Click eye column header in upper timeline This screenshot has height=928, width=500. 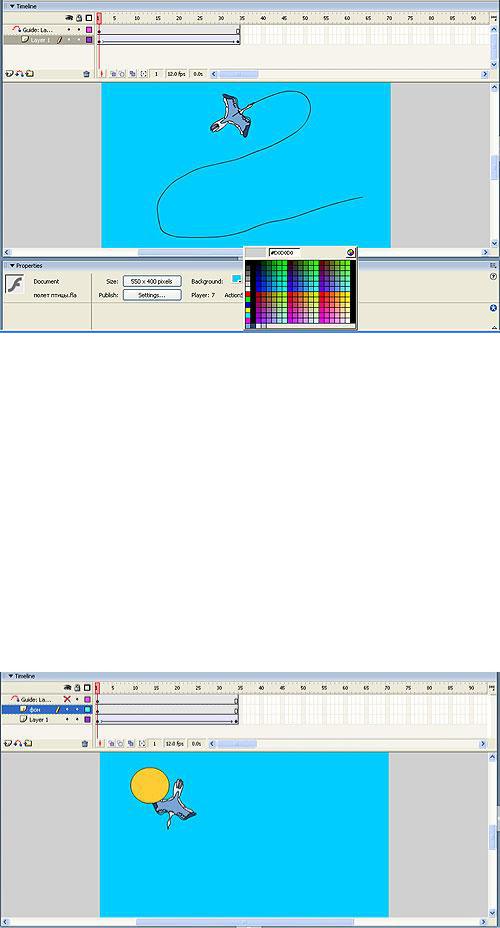69,18
